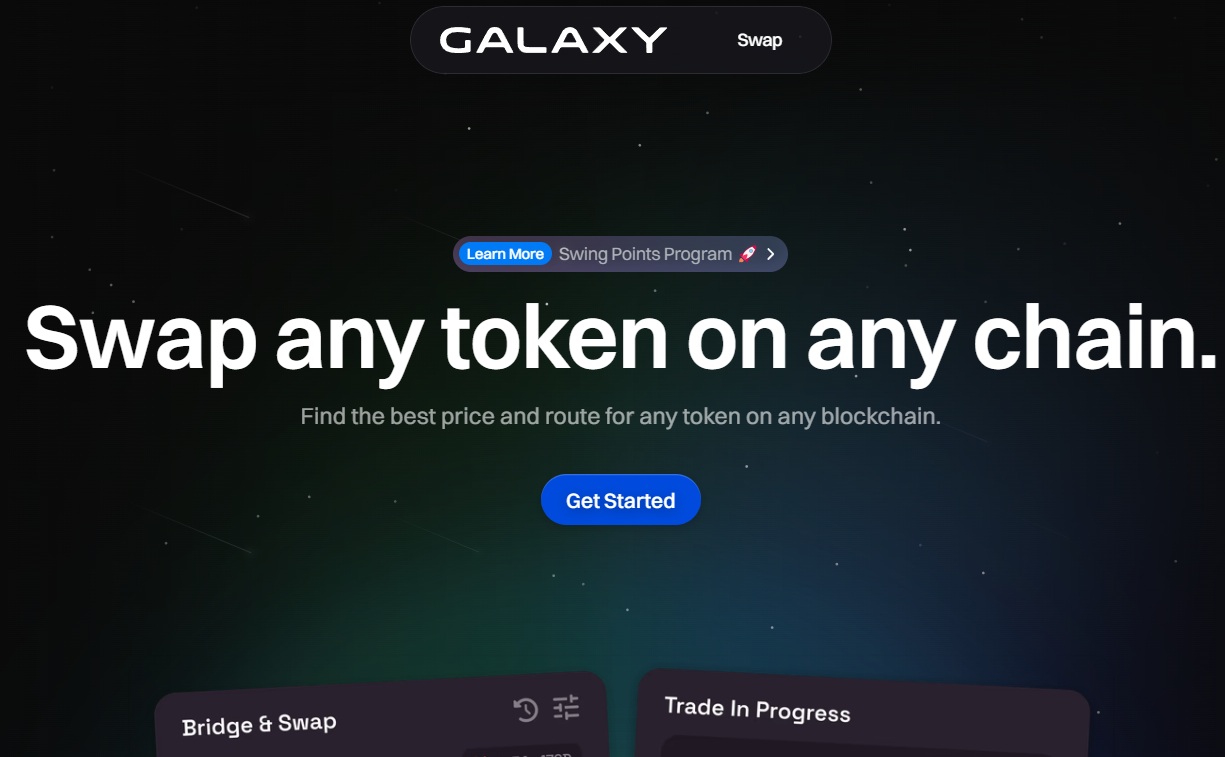Click empty space in the top navigation pill
The image size is (1225, 757).
700,40
